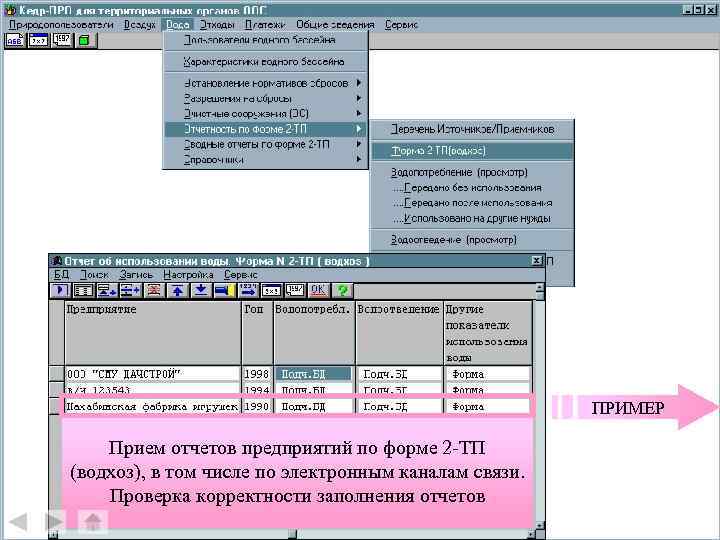The height and width of the screenshot is (540, 720).
Task: Open the Платежи menu
Action: (265, 25)
